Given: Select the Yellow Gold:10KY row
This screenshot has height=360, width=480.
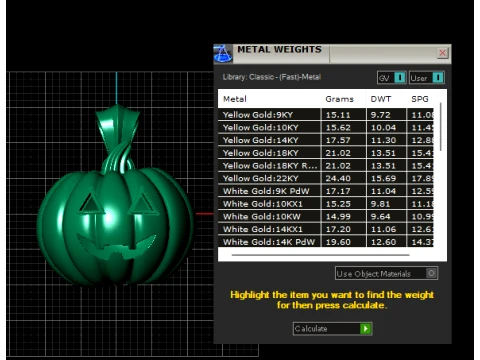Looking at the screenshot, I should tap(326, 127).
